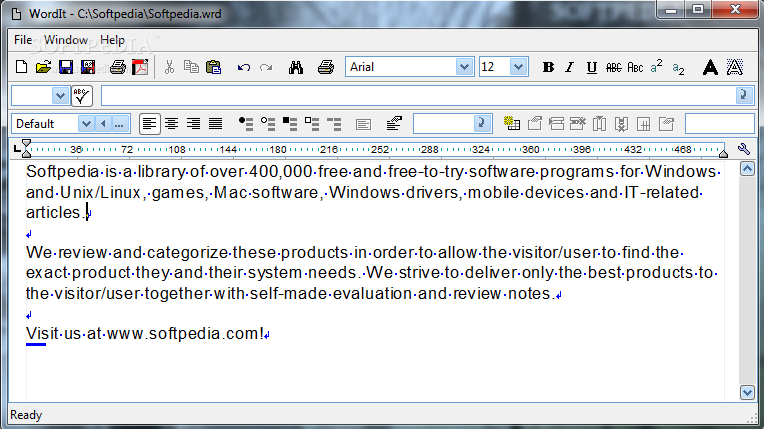Center align the text
Image resolution: width=764 pixels, height=429 pixels.
point(172,123)
